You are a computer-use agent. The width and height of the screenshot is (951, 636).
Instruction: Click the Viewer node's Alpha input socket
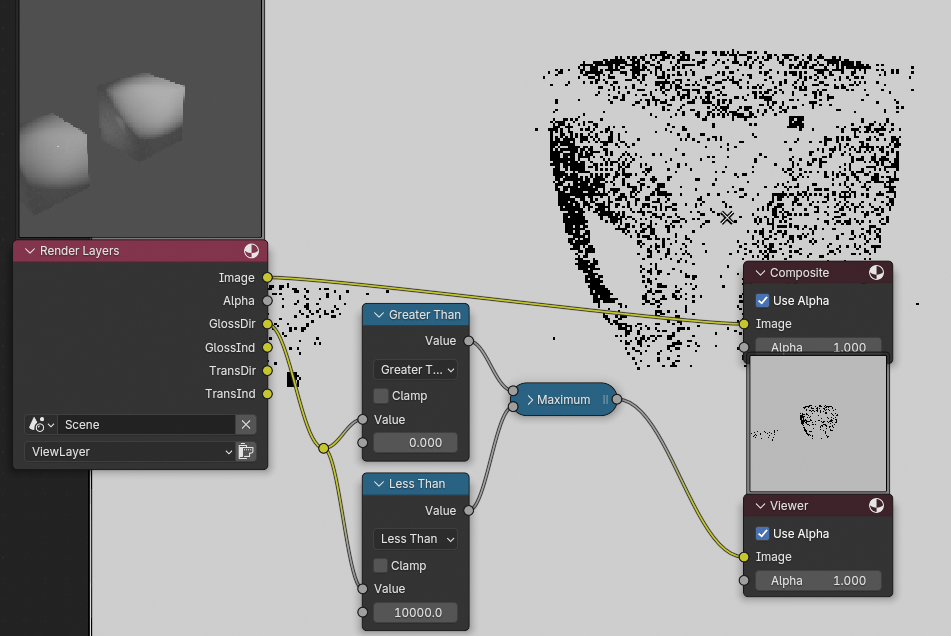744,580
